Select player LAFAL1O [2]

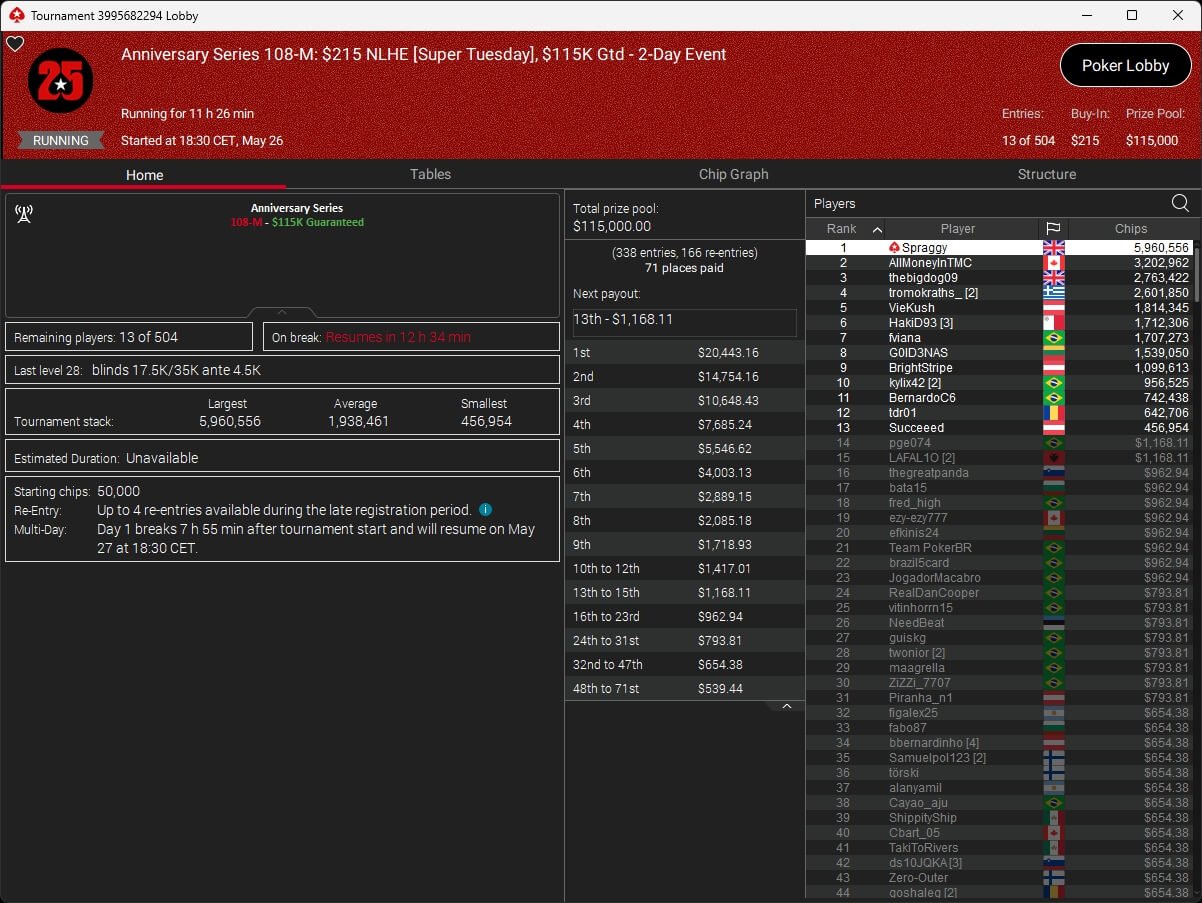click(x=999, y=457)
